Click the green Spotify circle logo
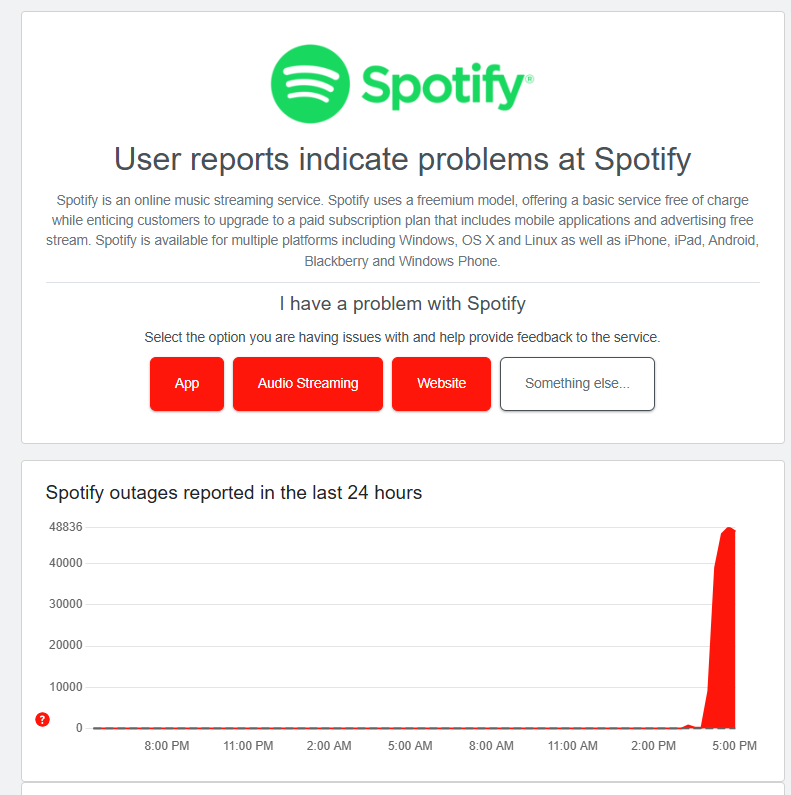The width and height of the screenshot is (791, 795). click(x=310, y=85)
